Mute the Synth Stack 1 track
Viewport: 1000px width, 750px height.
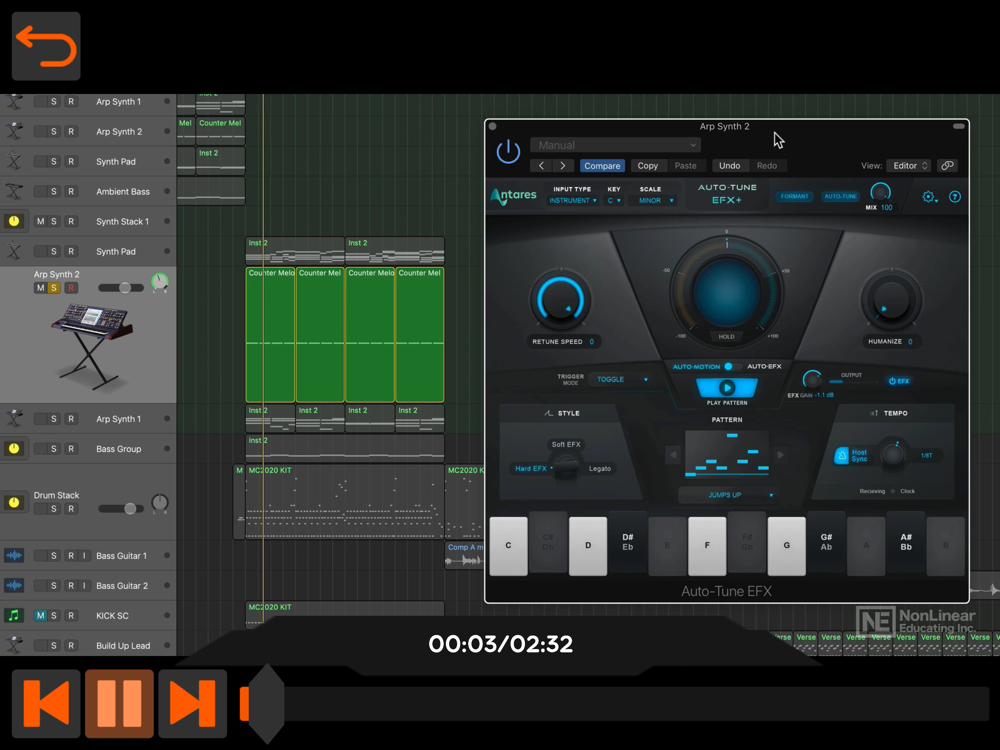tap(40, 221)
